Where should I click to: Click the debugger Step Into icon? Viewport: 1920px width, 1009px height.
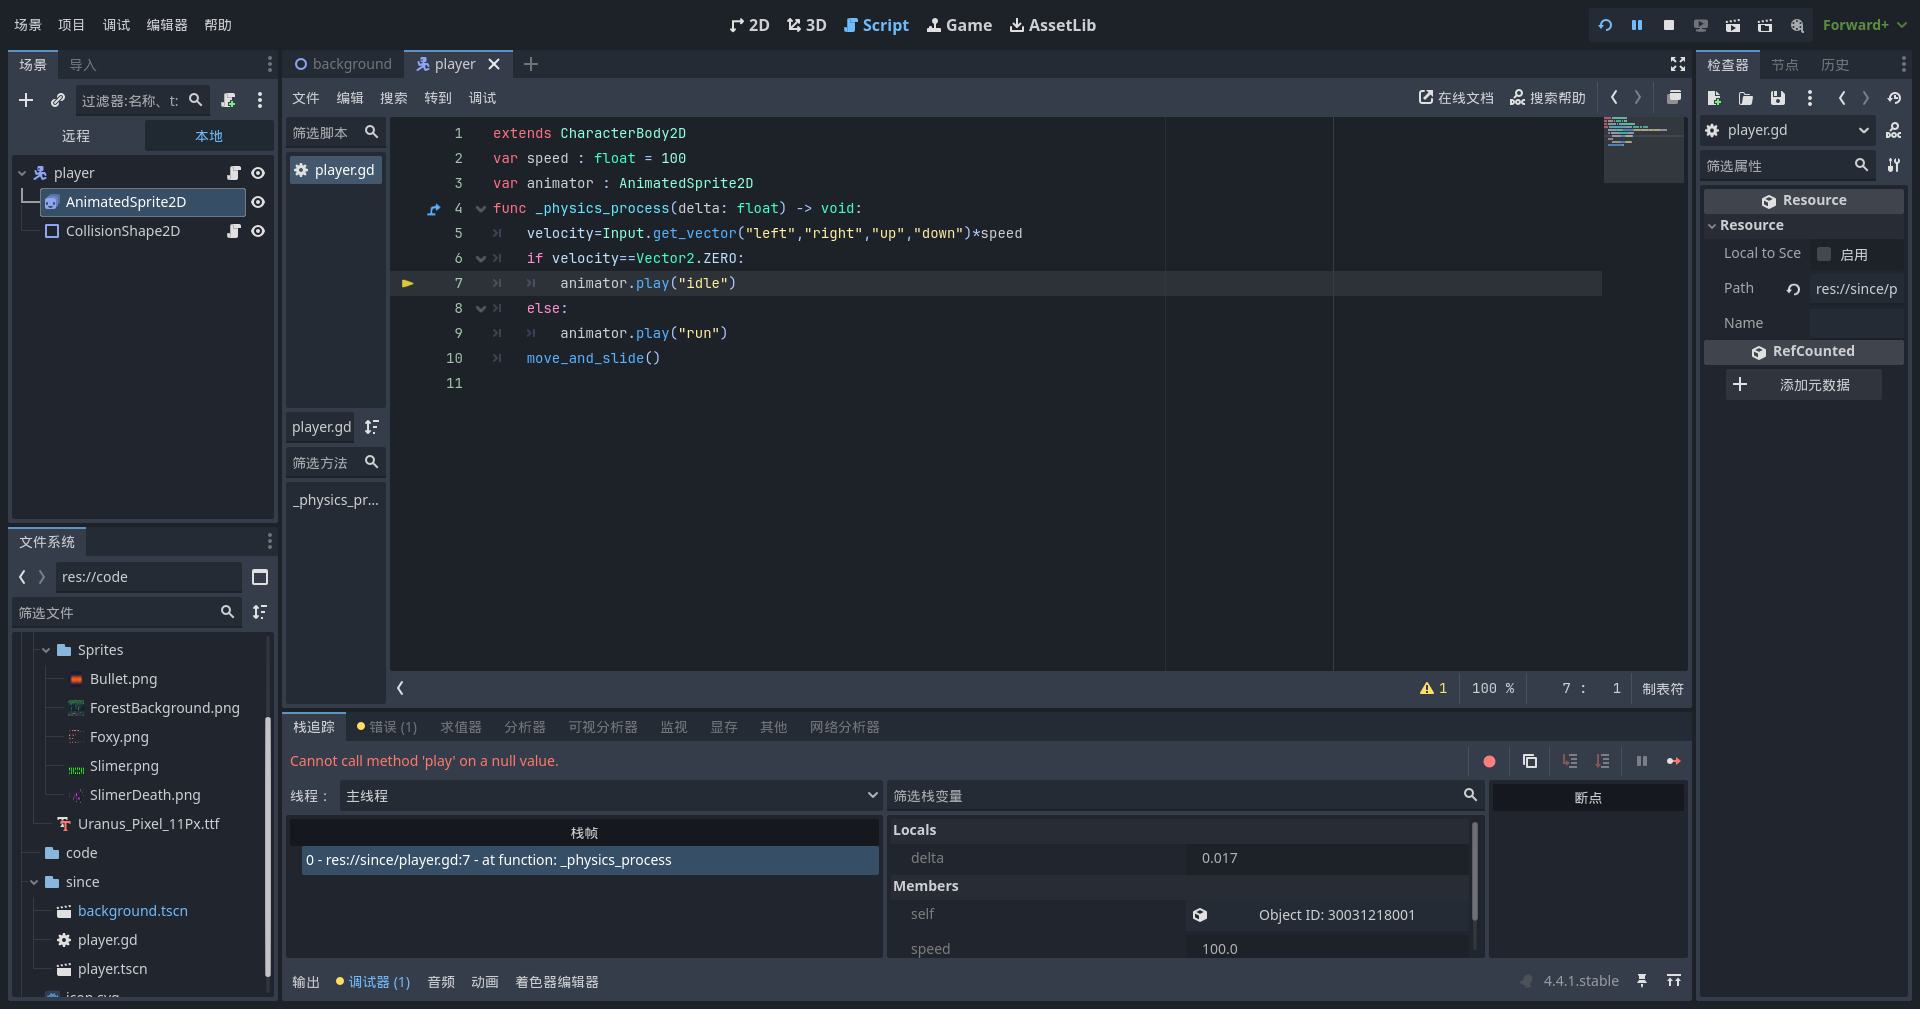coord(1570,761)
